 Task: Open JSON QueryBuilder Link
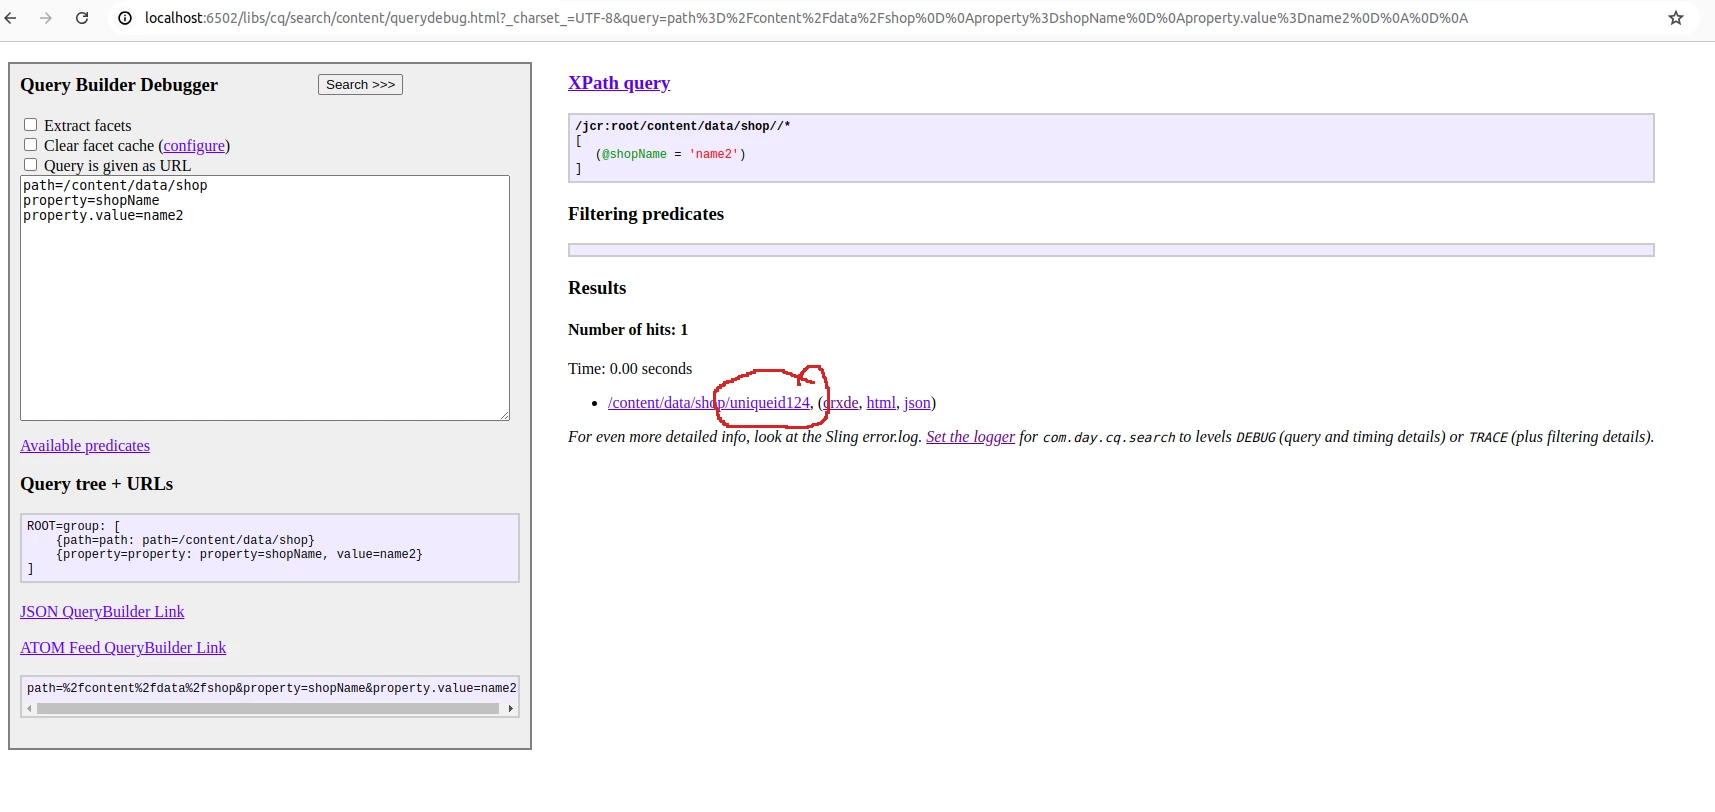(102, 612)
